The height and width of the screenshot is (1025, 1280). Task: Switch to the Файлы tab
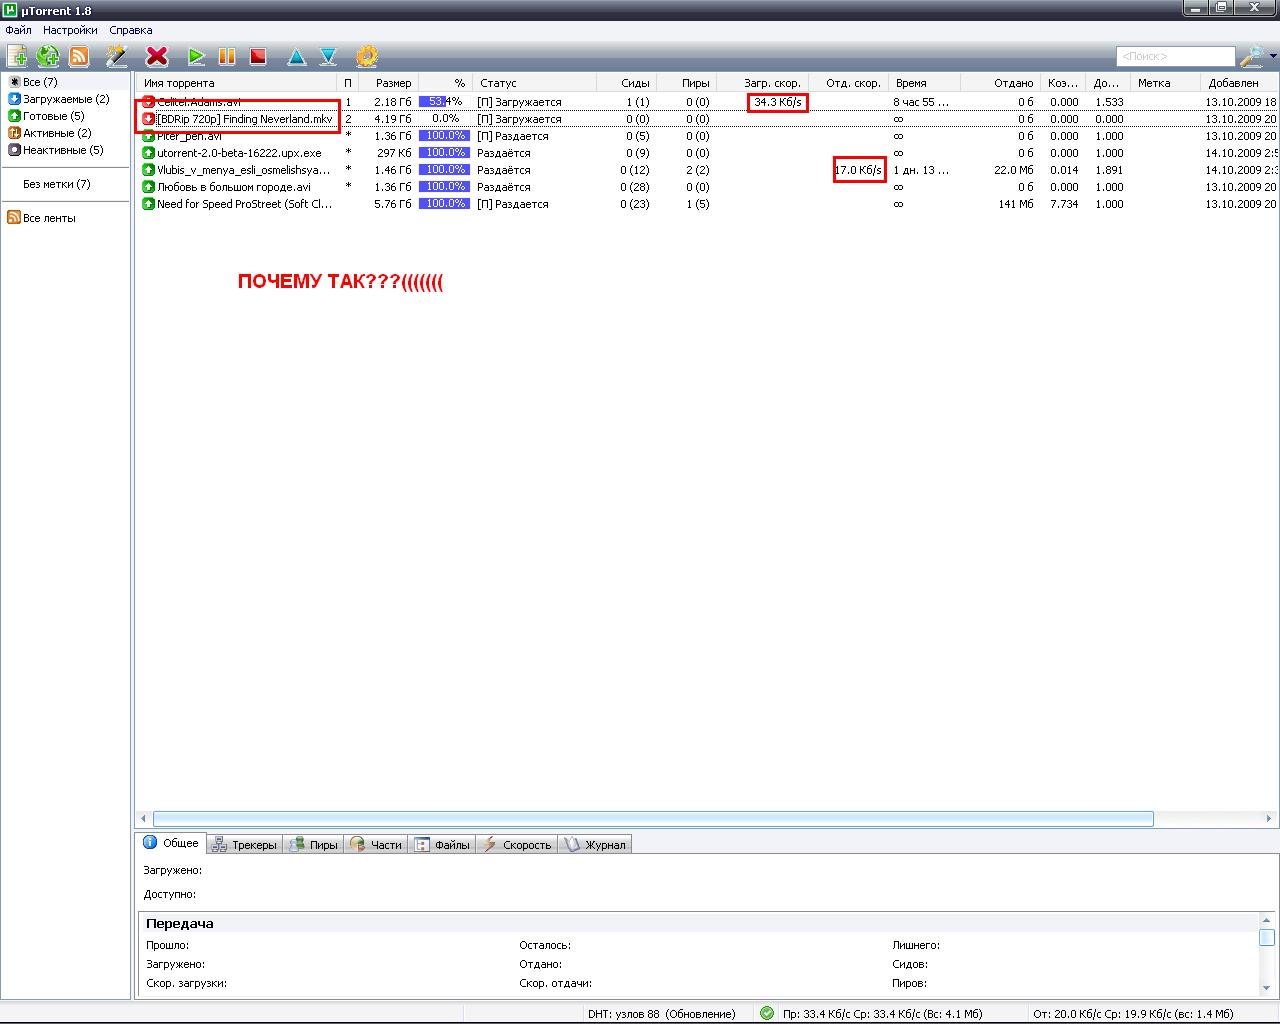coord(442,845)
